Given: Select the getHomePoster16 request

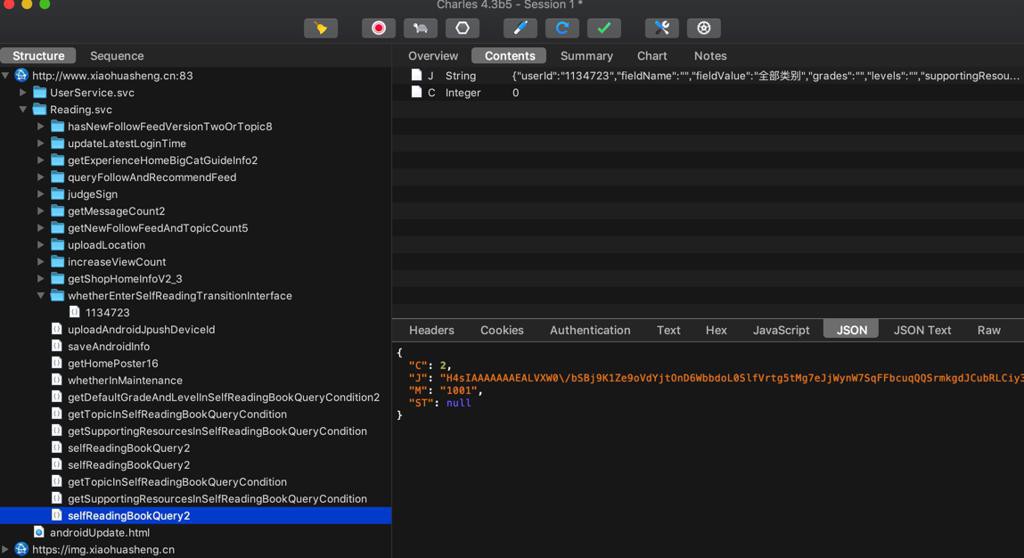Looking at the screenshot, I should [x=113, y=363].
